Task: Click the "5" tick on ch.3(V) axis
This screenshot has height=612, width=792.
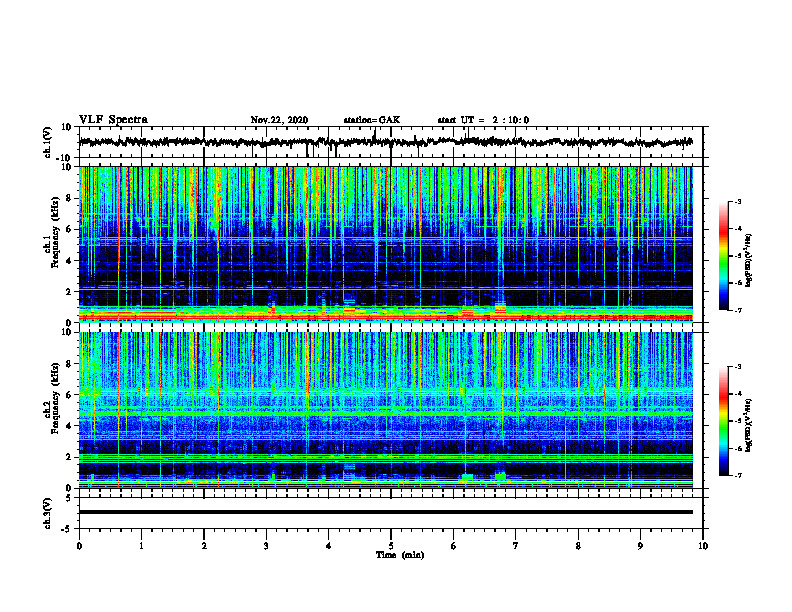Action: [70, 498]
